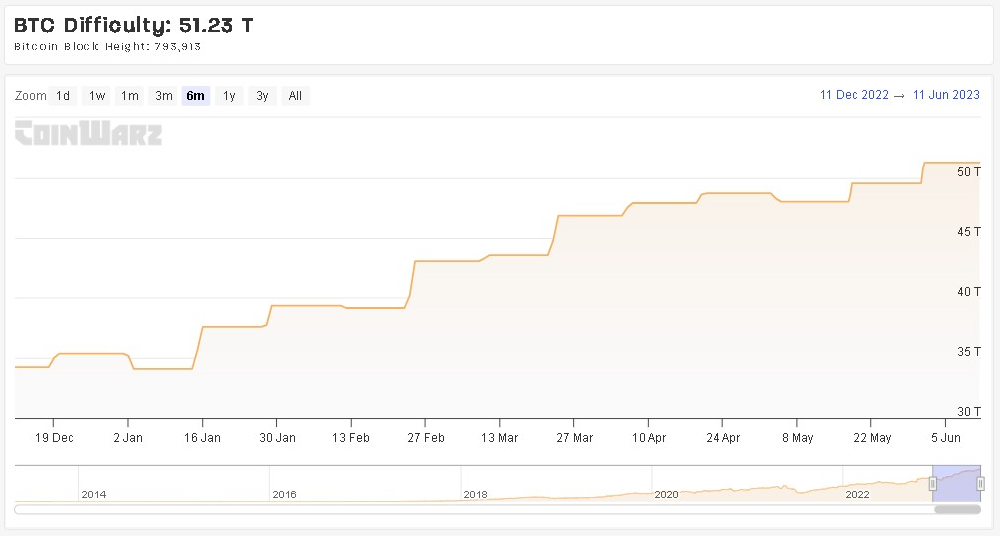
Task: Pick the 3y zoom range
Action: pos(262,96)
